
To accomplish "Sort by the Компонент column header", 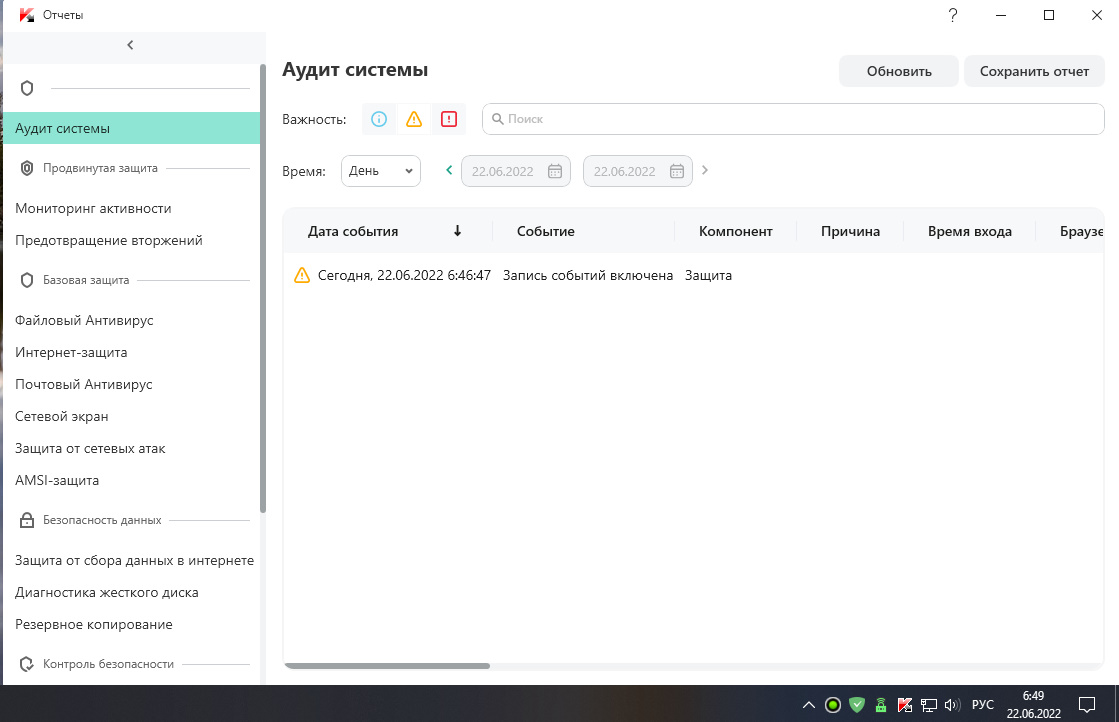I will pos(736,231).
